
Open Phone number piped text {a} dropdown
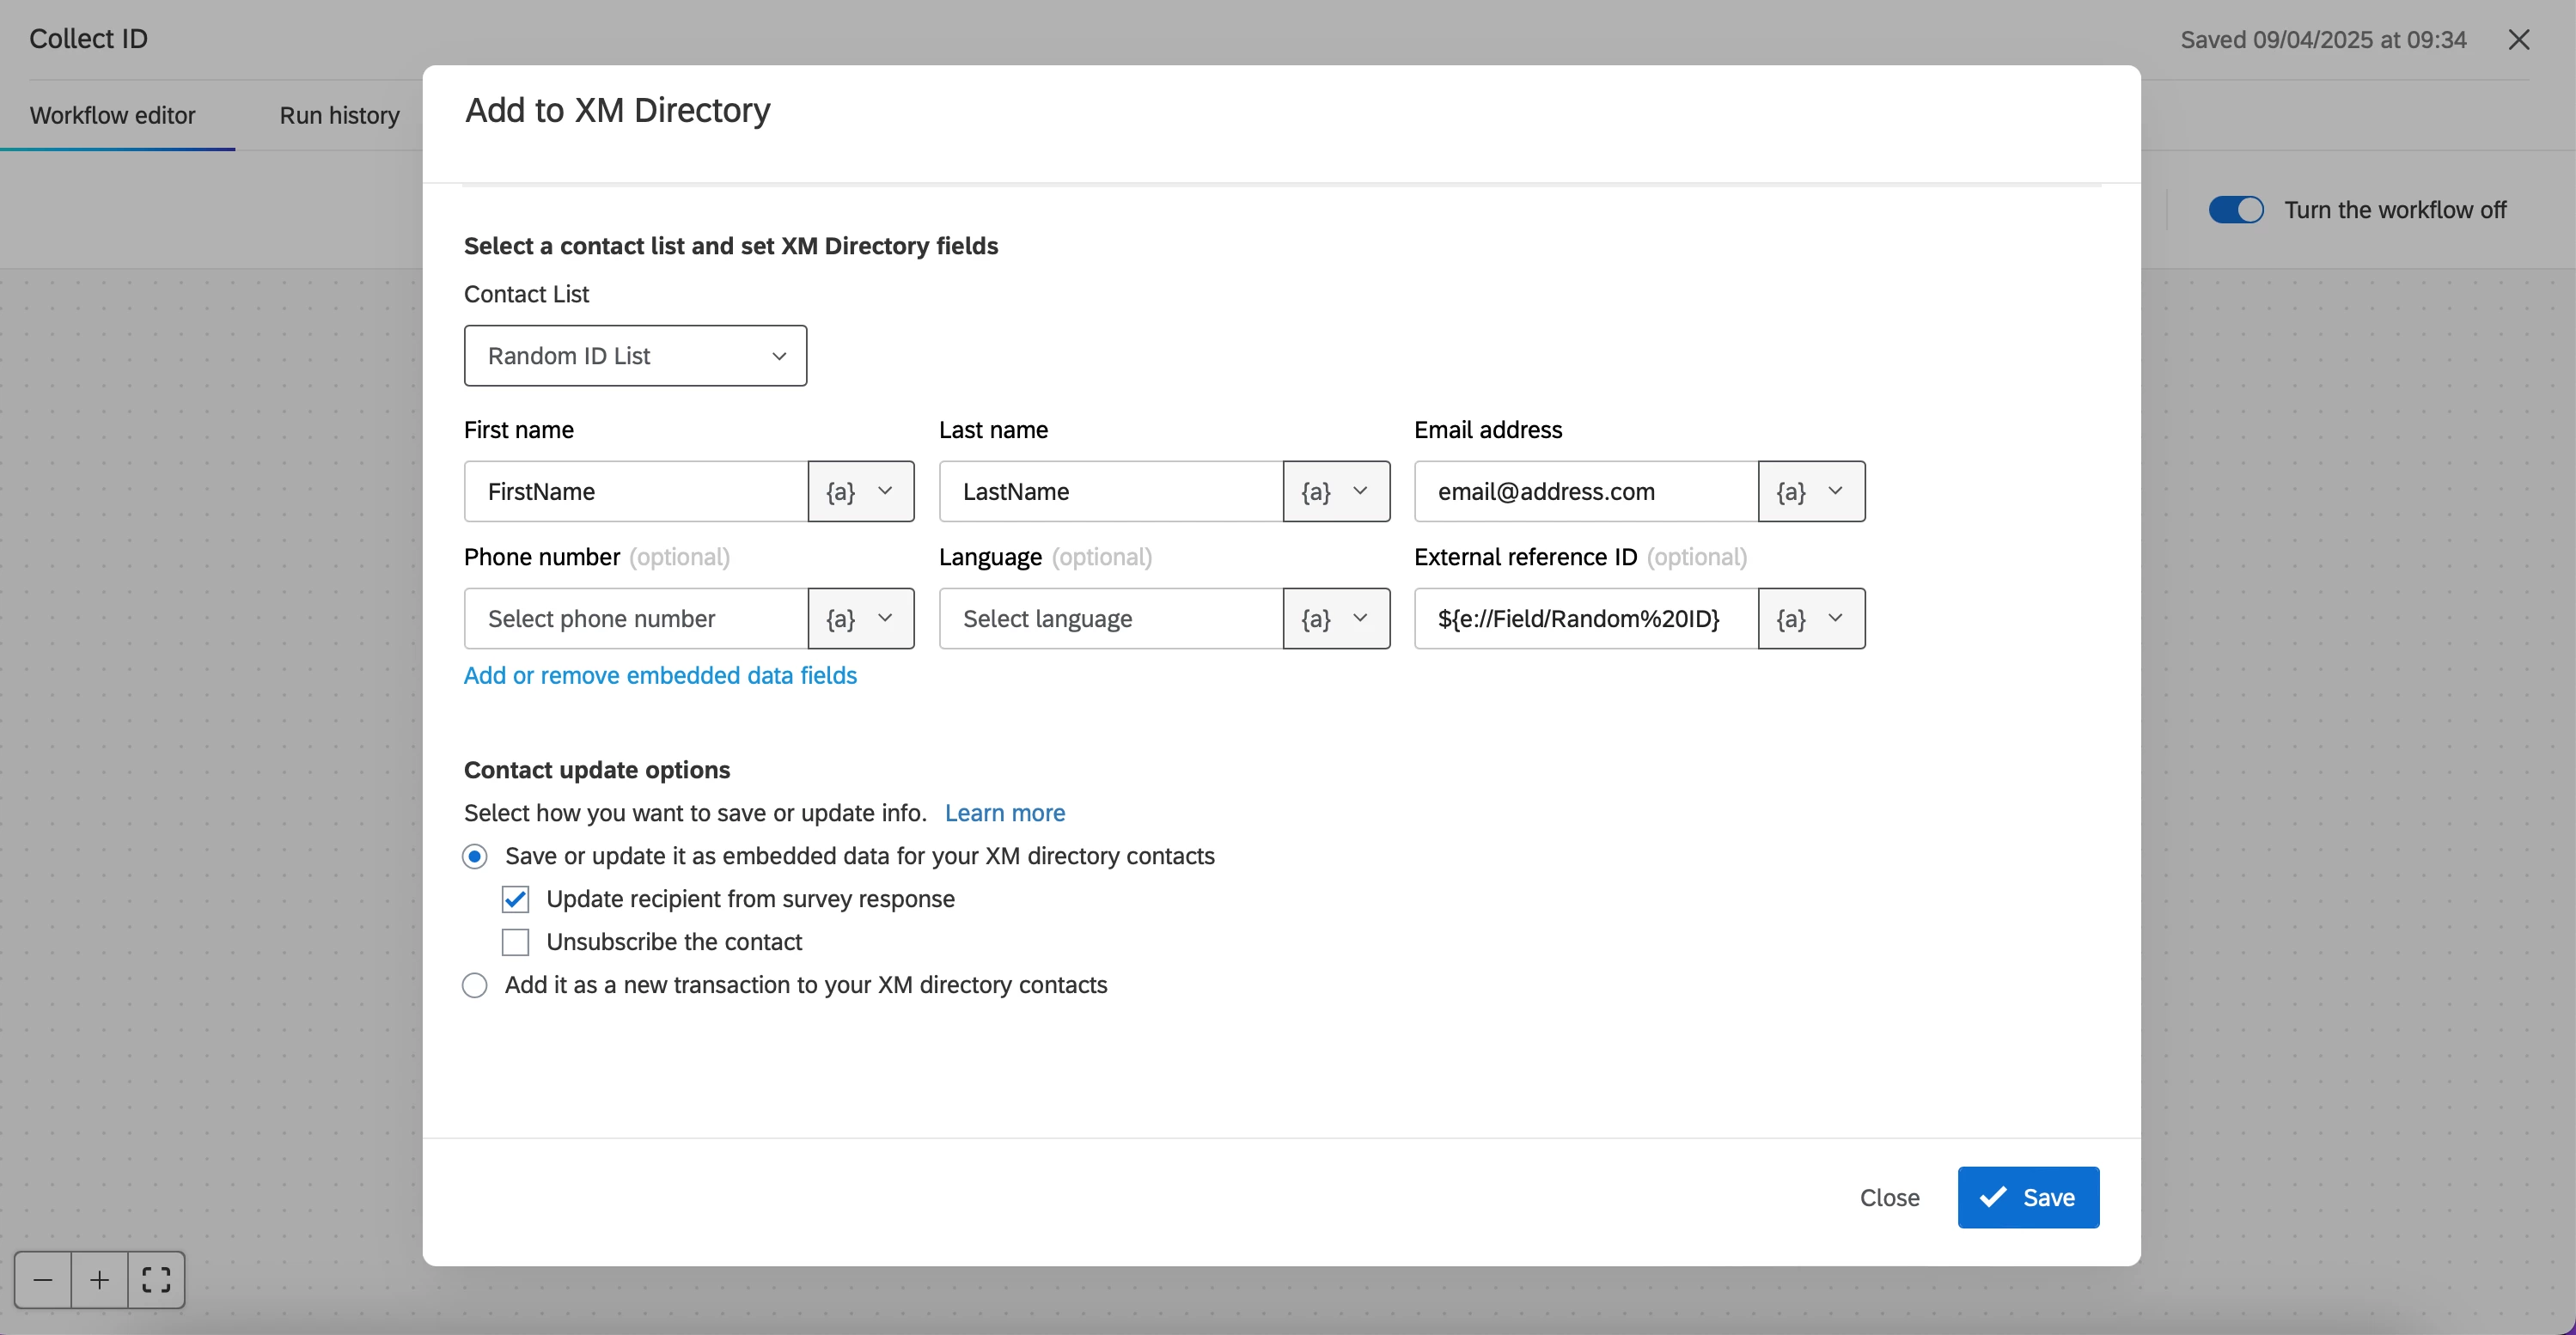click(x=861, y=618)
